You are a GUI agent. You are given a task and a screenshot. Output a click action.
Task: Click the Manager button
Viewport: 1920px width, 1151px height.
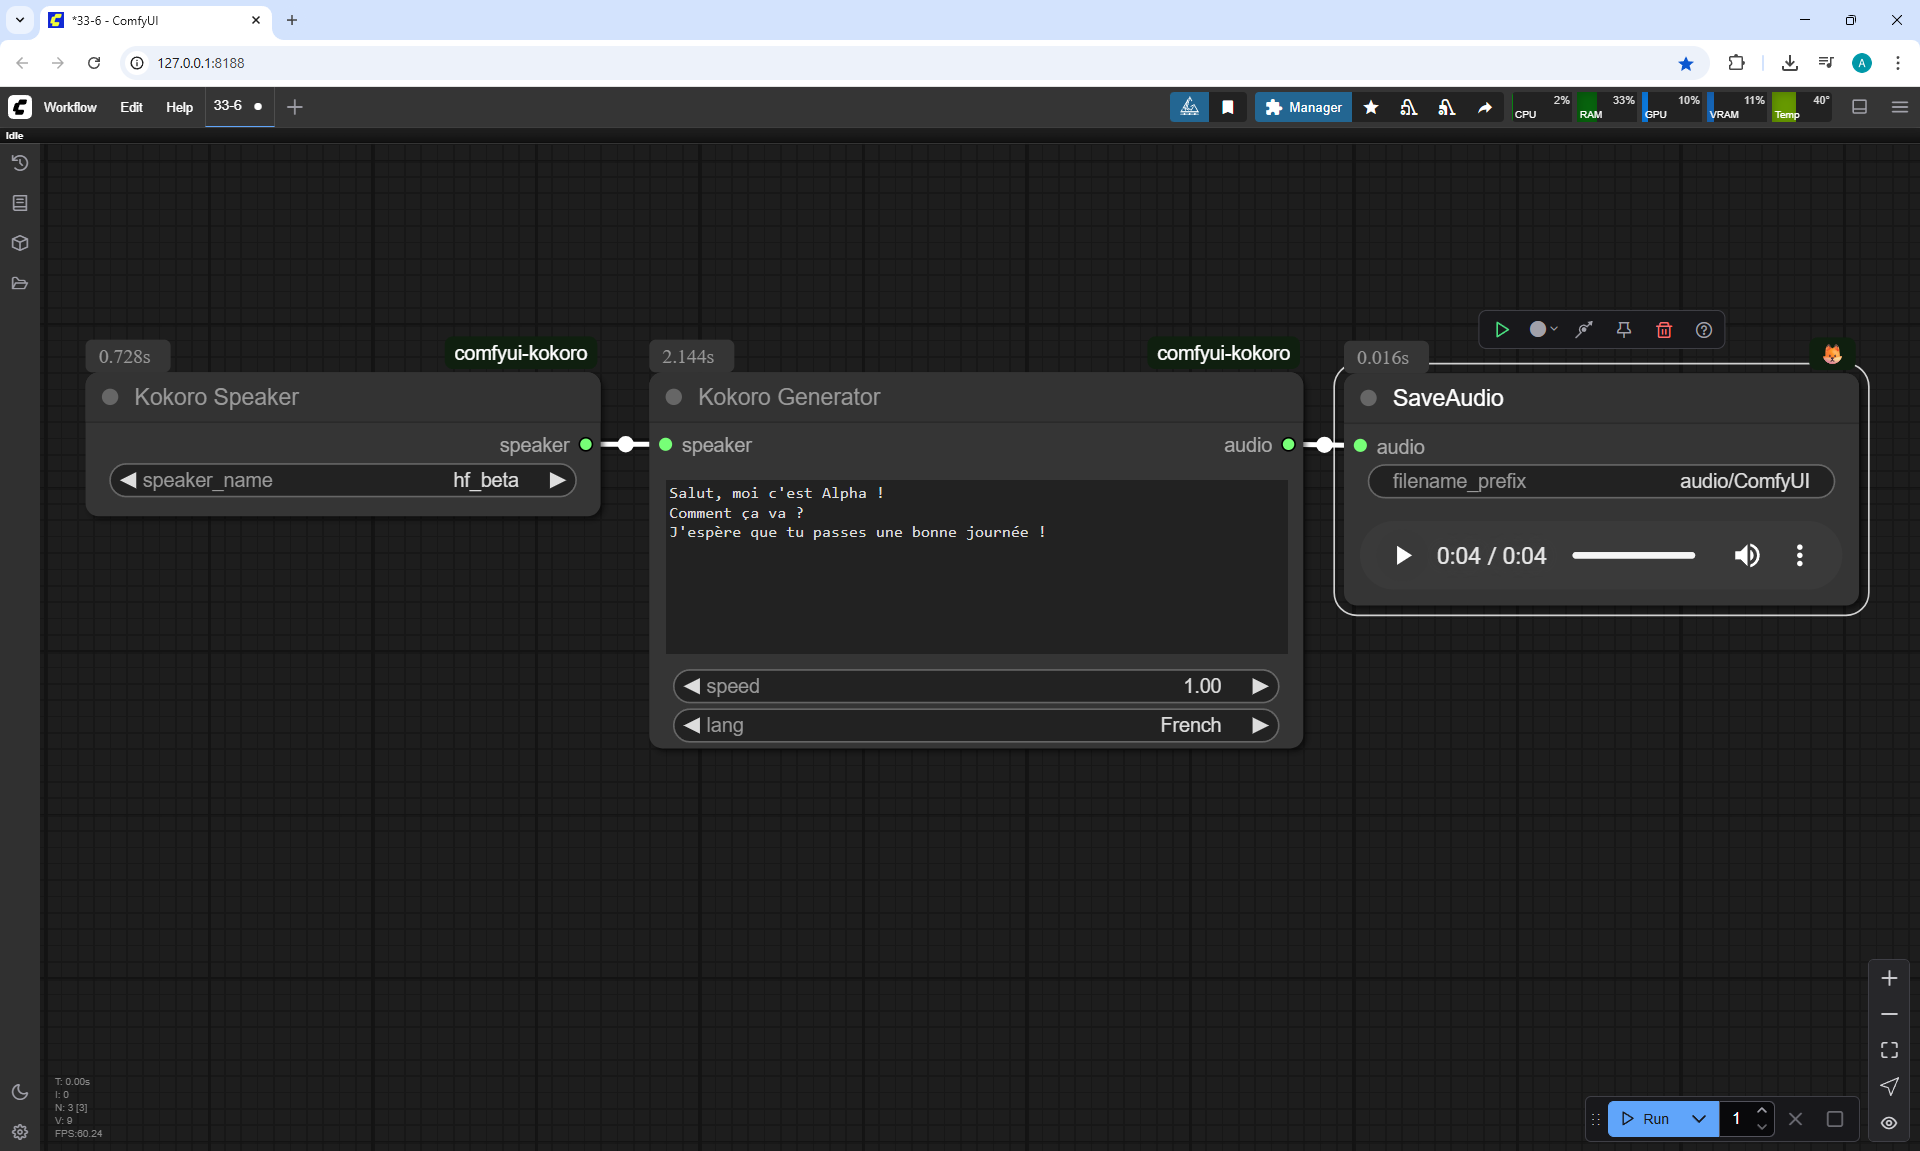[1303, 107]
